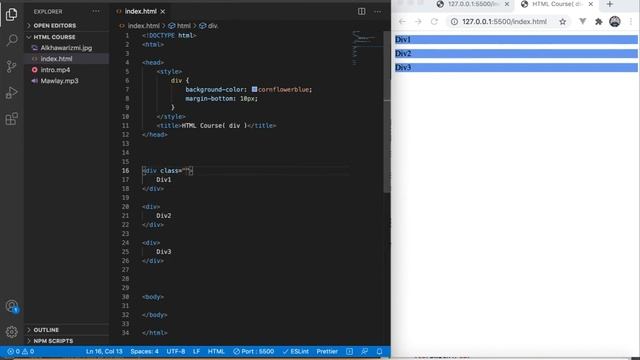This screenshot has width=640, height=360.
Task: Split the editor right
Action: pyautogui.click(x=362, y=11)
